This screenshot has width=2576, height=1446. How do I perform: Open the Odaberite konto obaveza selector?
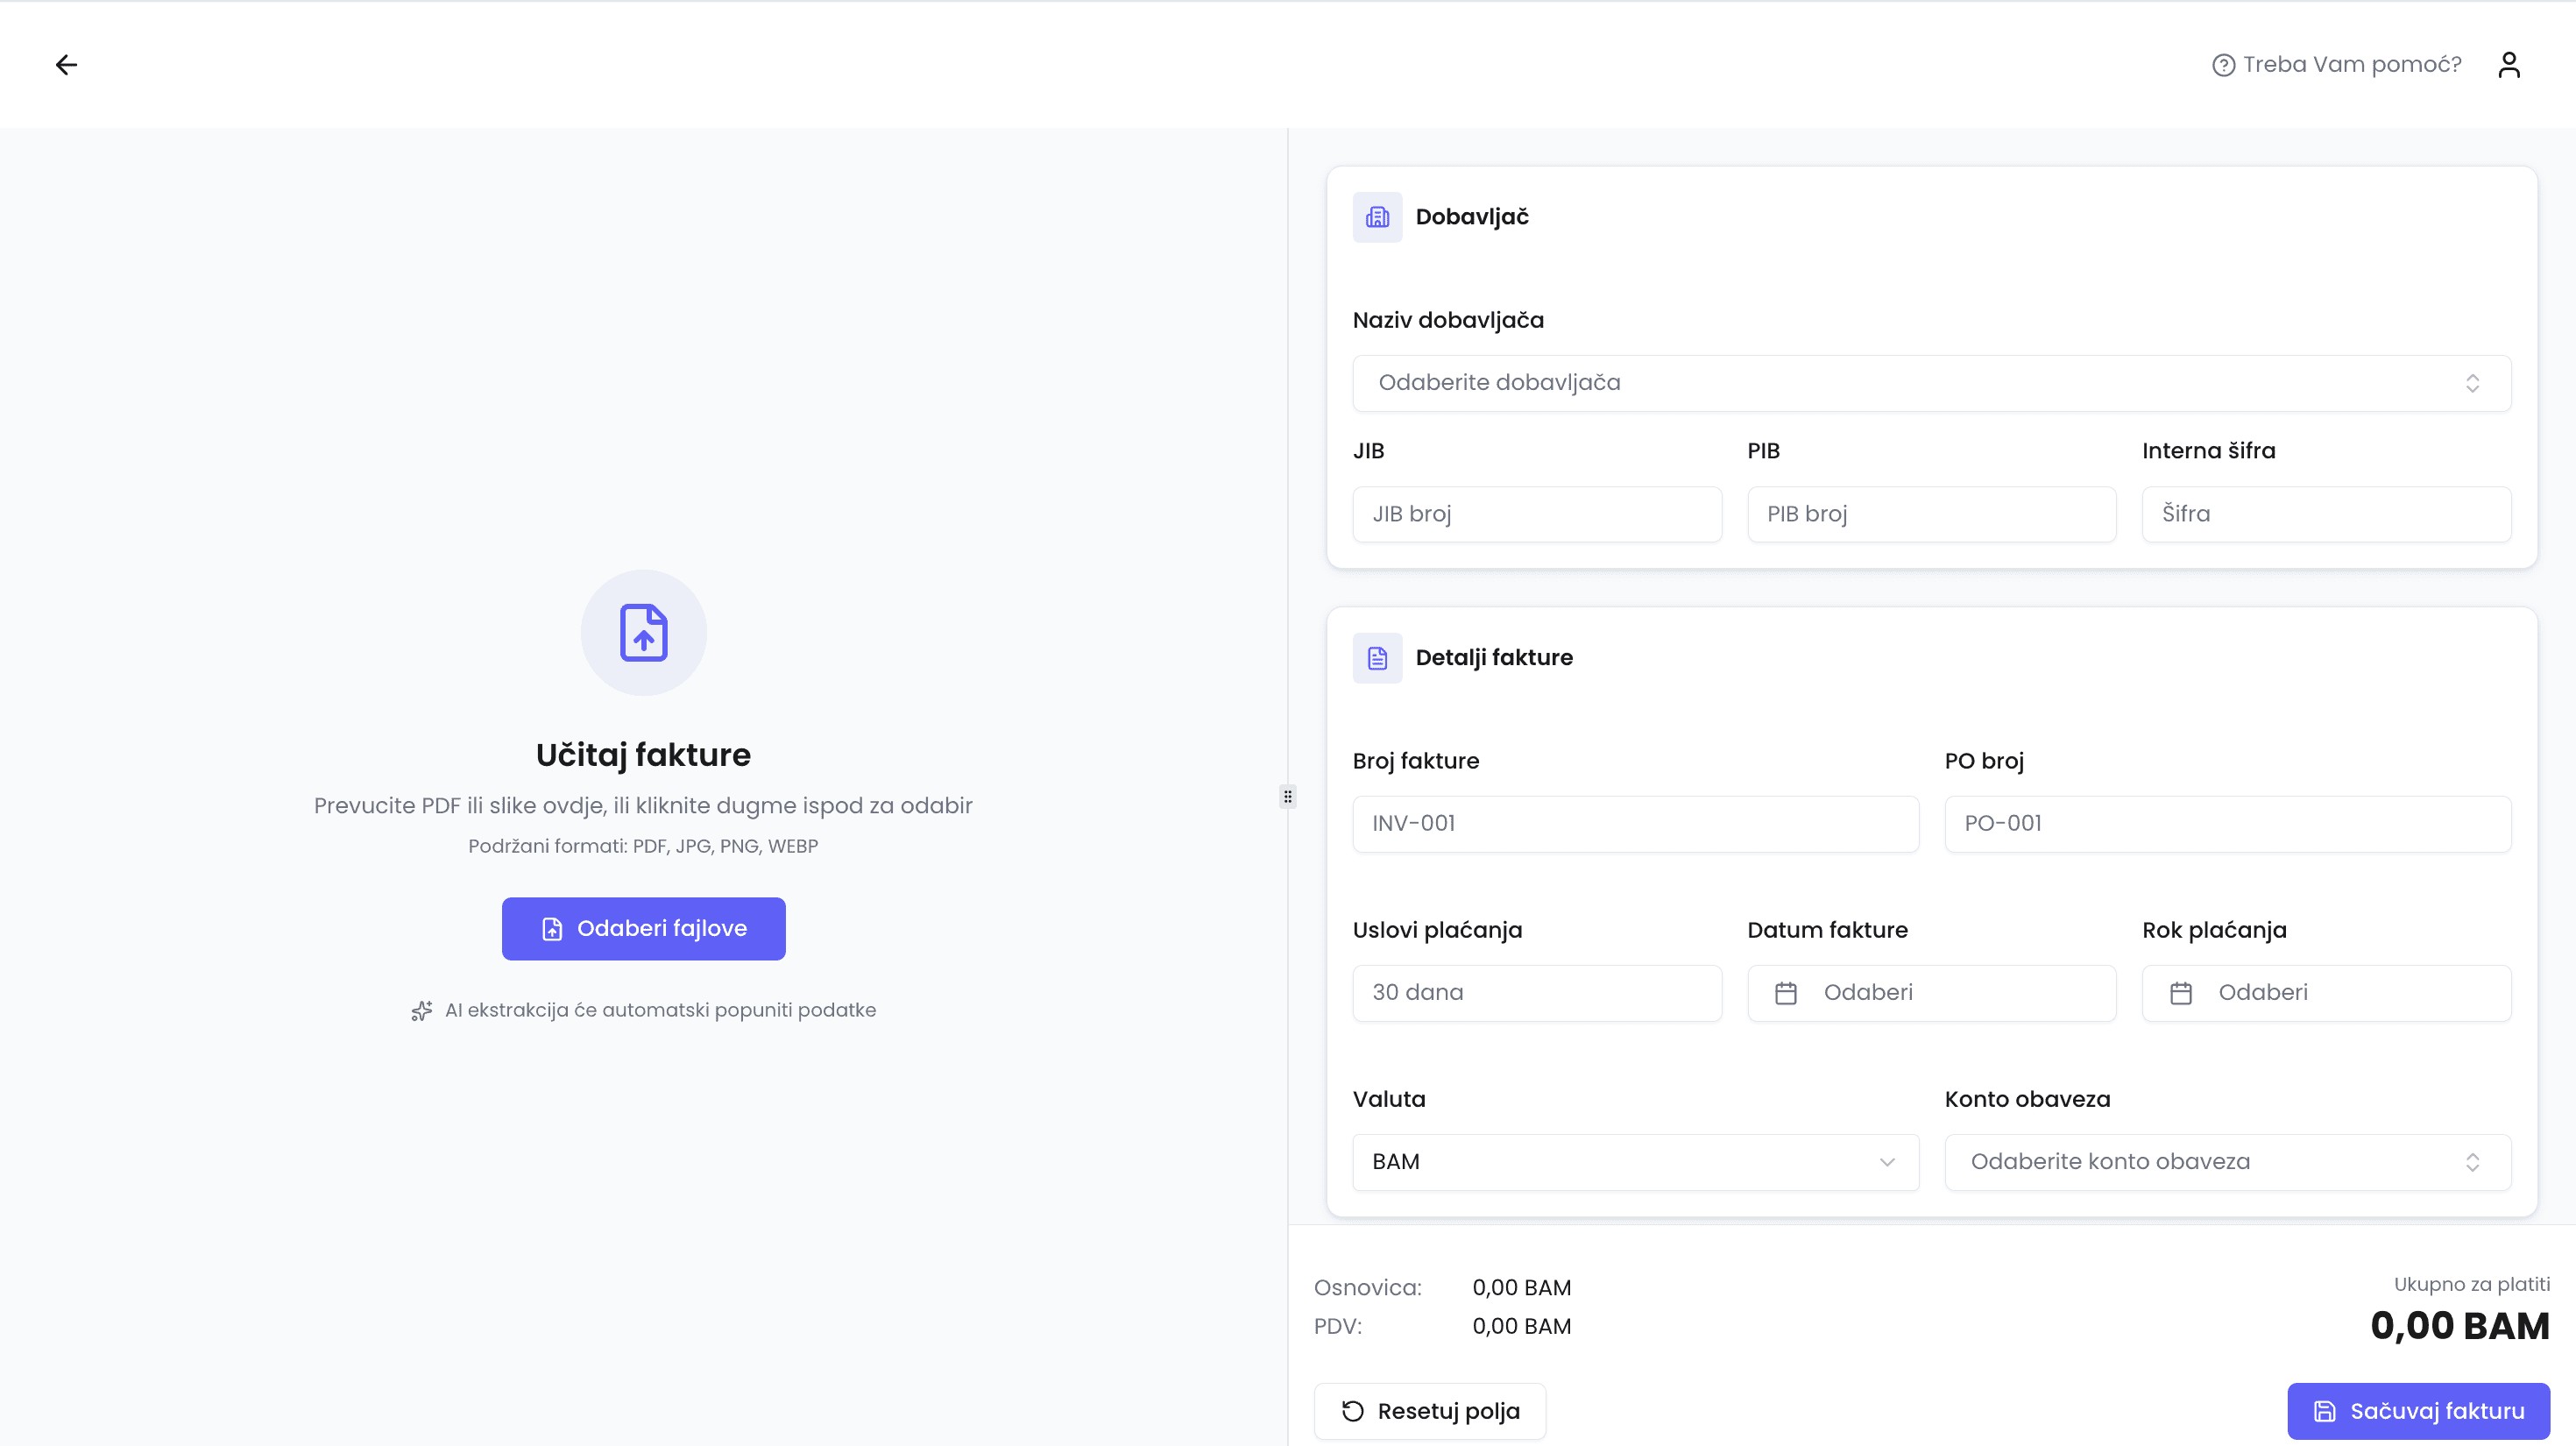(2227, 1162)
